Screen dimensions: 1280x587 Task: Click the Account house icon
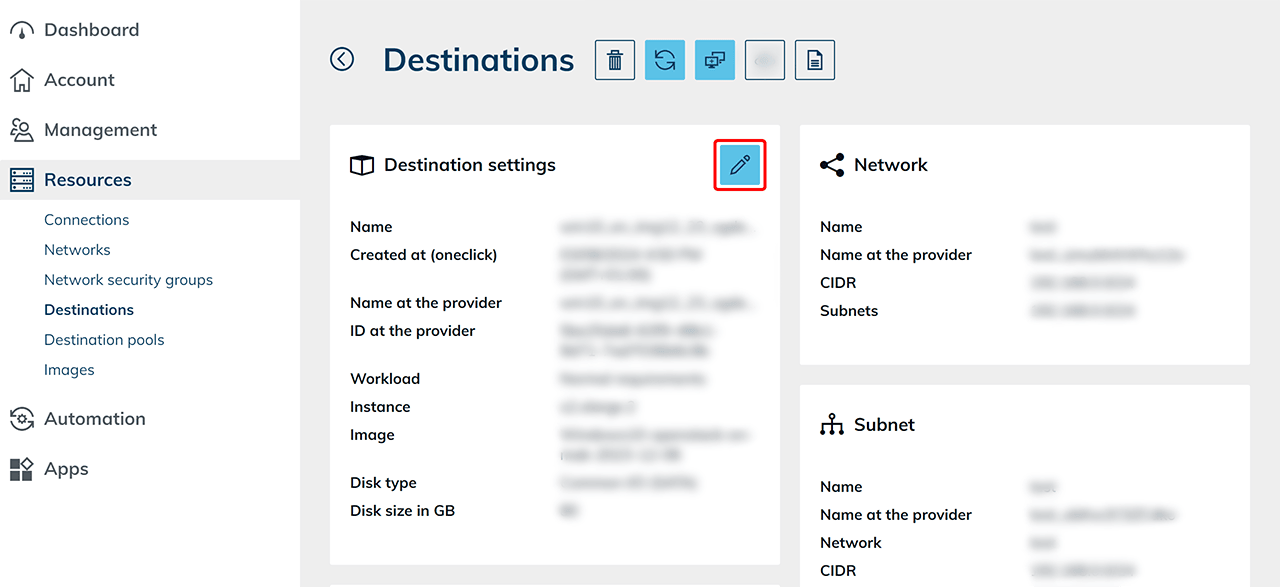tap(21, 80)
